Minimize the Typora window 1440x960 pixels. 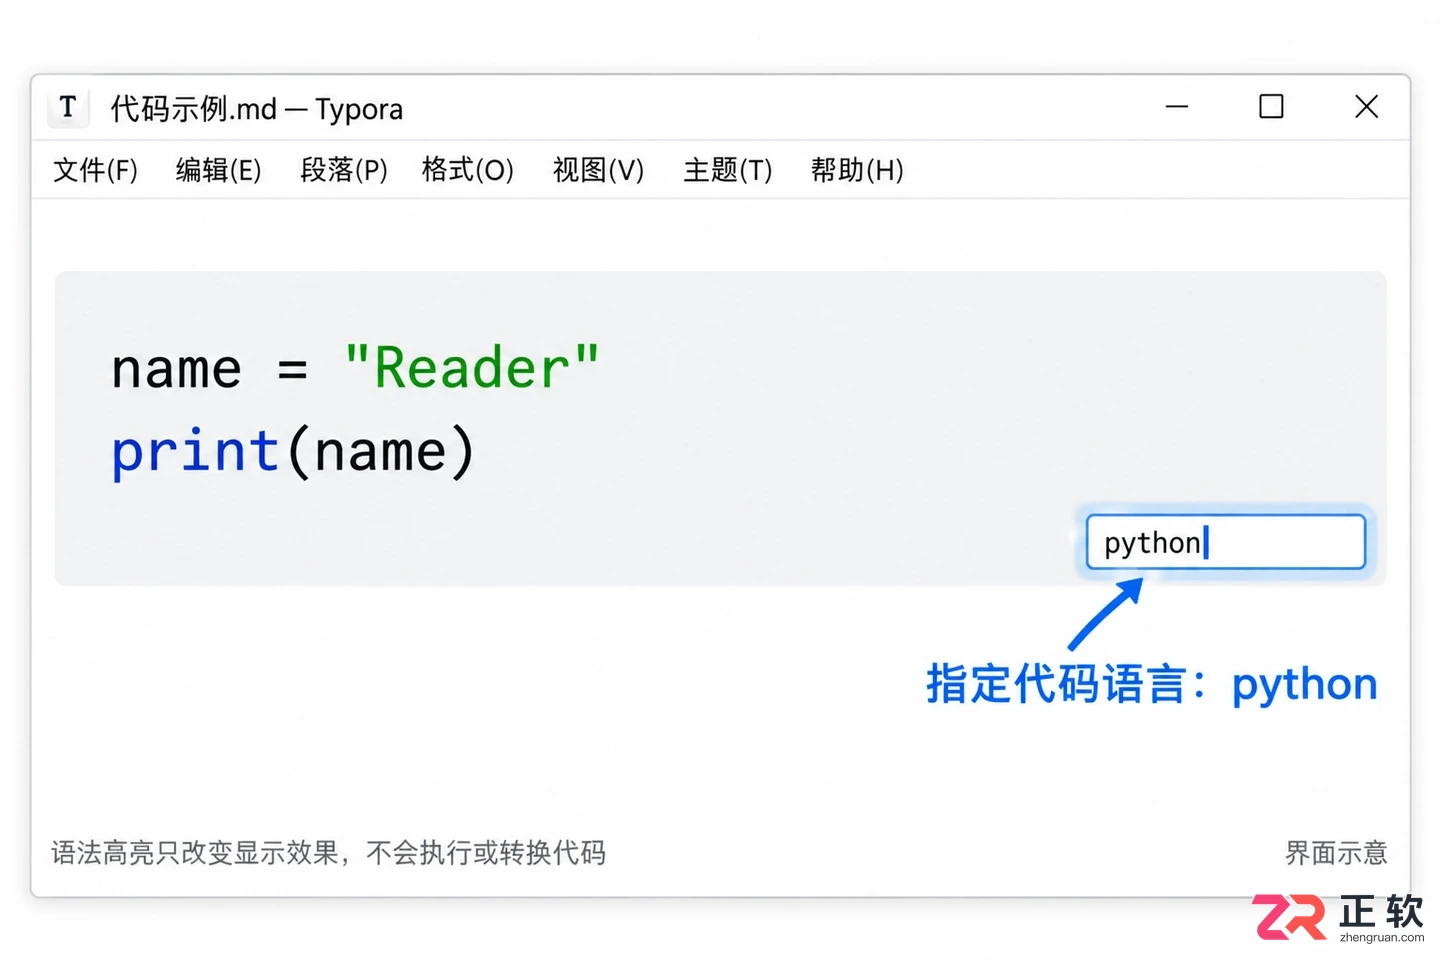(x=1177, y=106)
